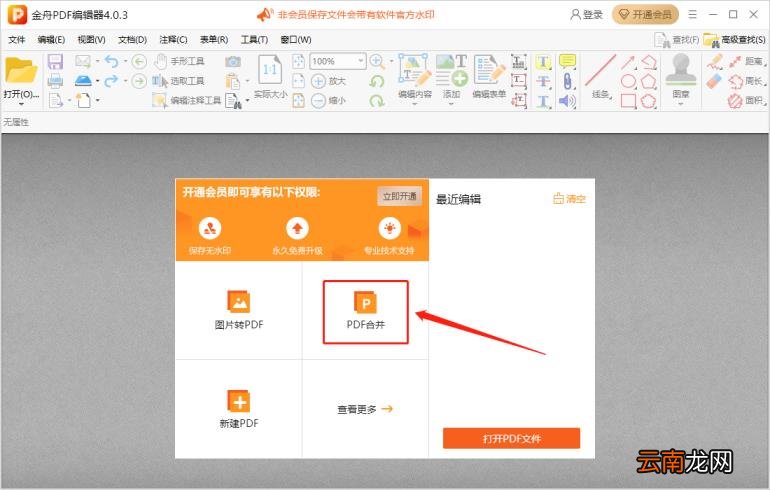Expand dropdown arrow under 添加
770x490 pixels.
tap(451, 104)
